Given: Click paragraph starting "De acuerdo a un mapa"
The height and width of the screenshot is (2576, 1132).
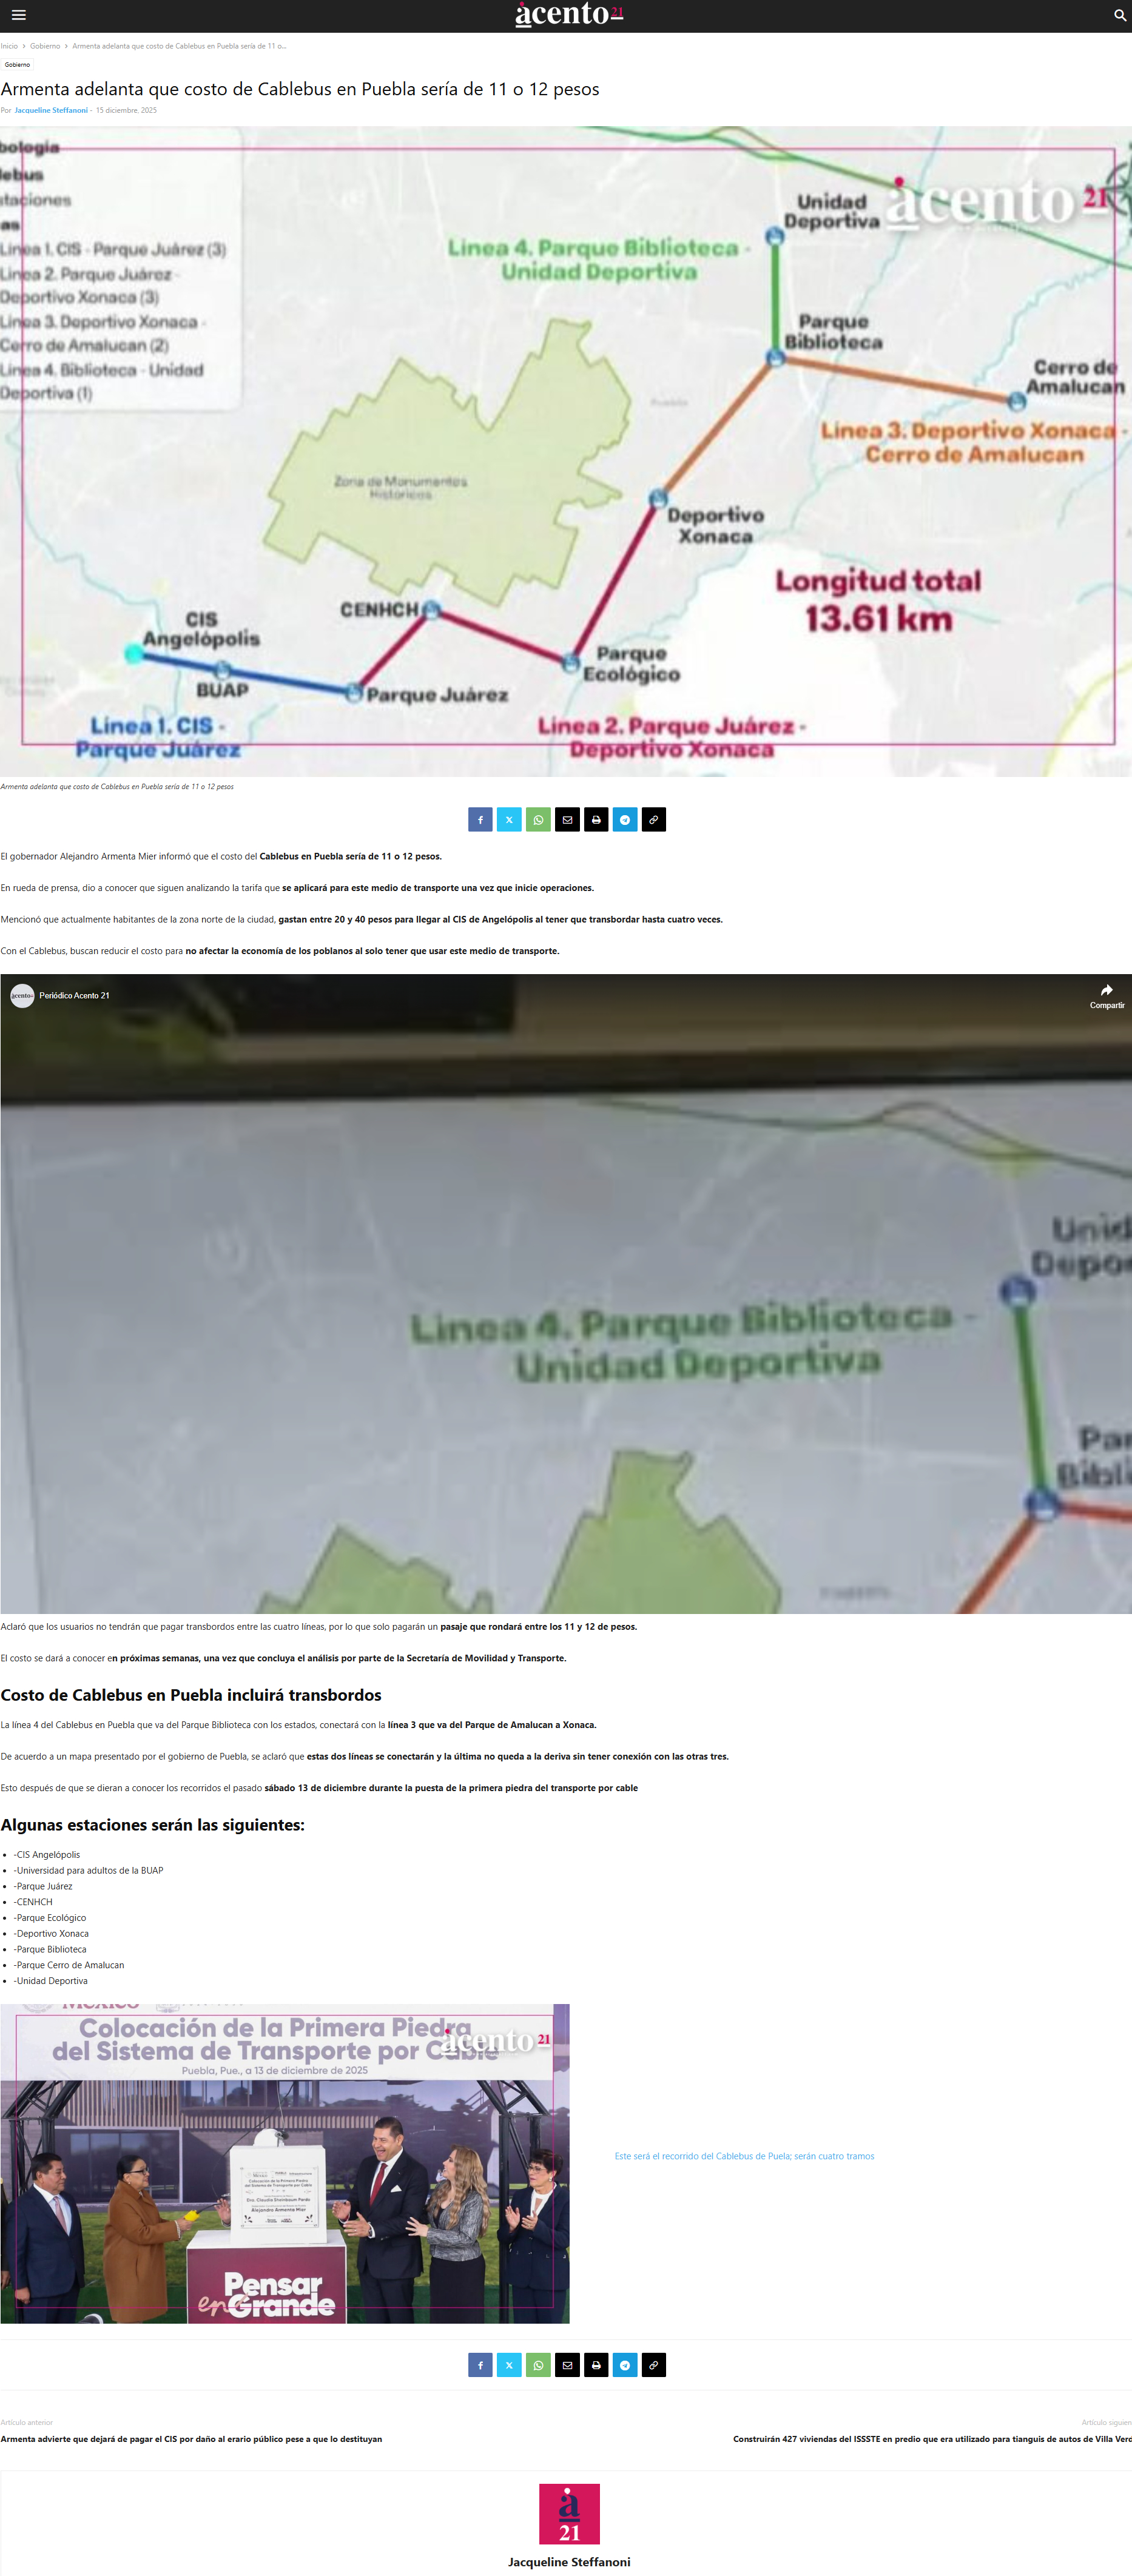Looking at the screenshot, I should coord(365,1757).
